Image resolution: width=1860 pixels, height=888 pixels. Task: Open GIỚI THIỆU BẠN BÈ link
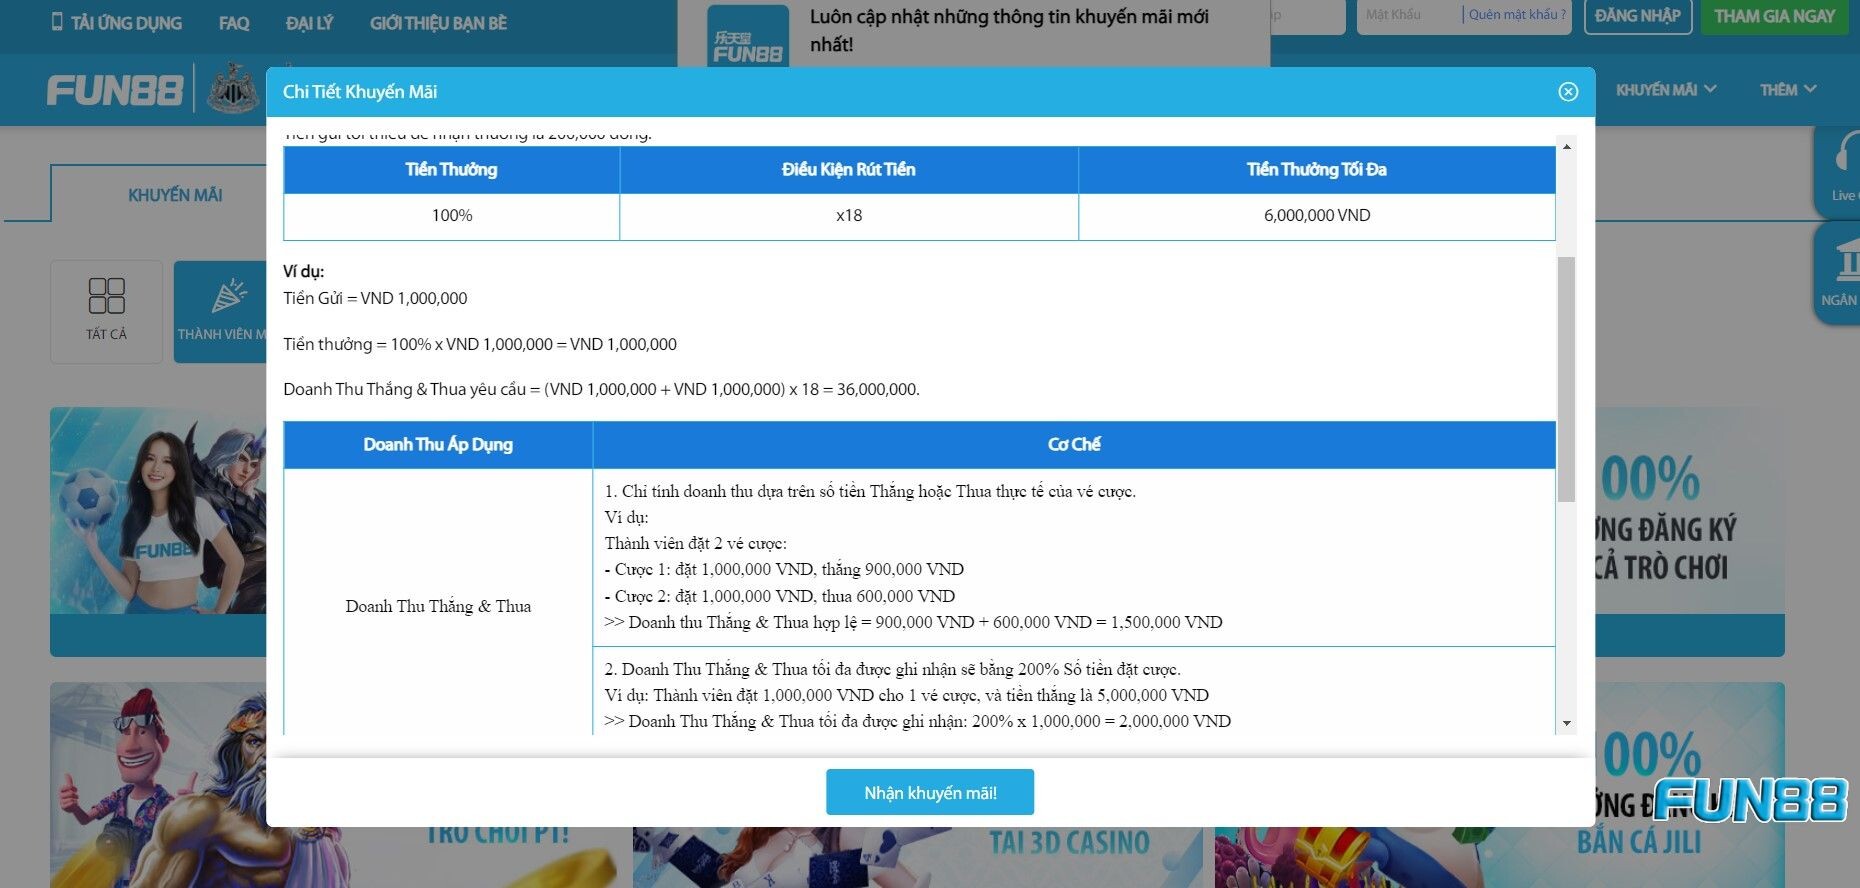pyautogui.click(x=438, y=22)
